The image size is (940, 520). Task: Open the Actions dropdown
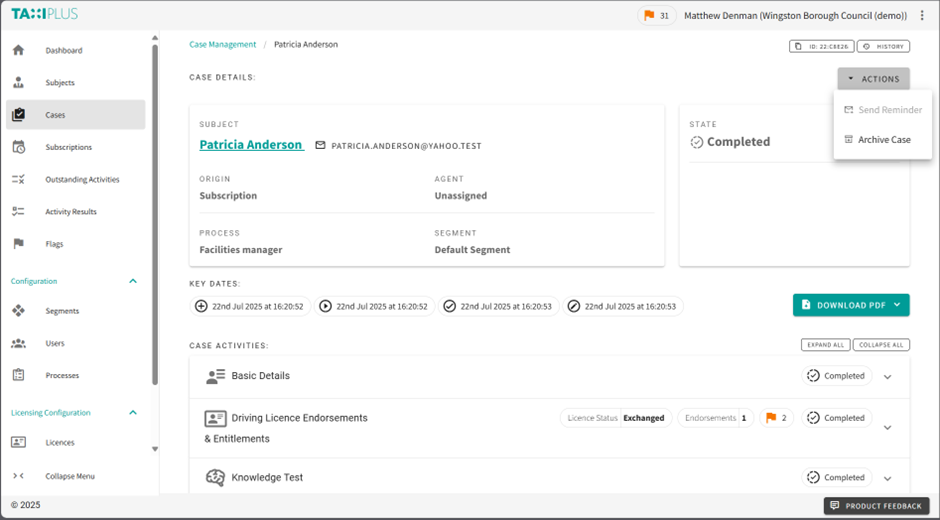tap(873, 79)
